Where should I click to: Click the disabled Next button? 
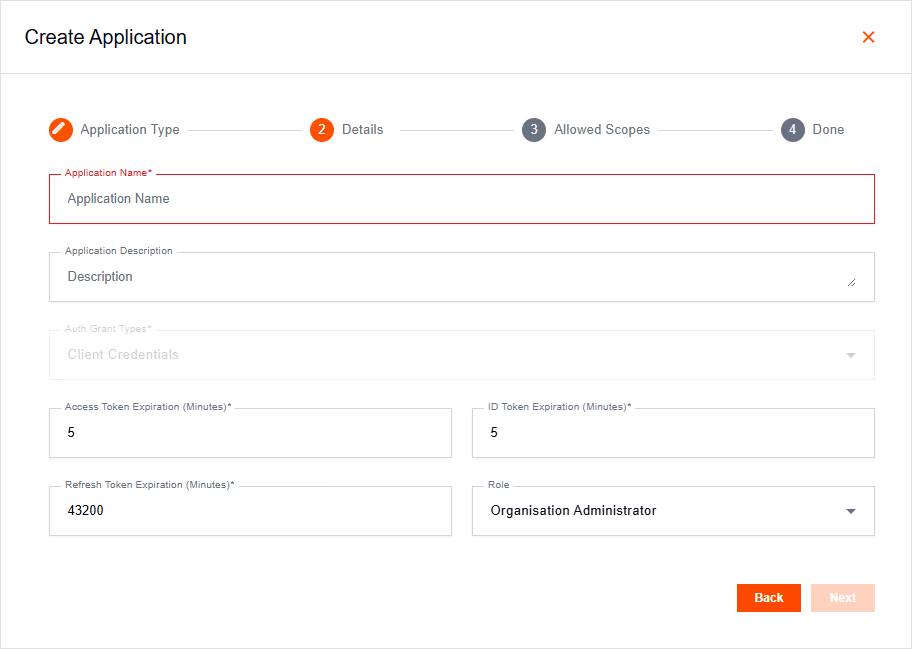(x=843, y=598)
